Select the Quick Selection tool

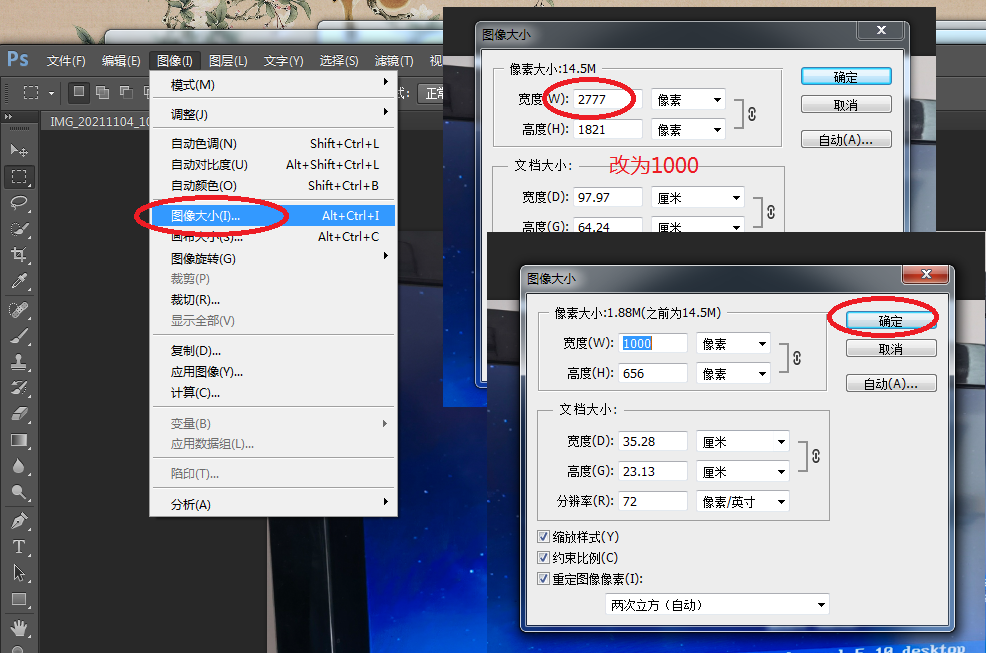click(19, 229)
